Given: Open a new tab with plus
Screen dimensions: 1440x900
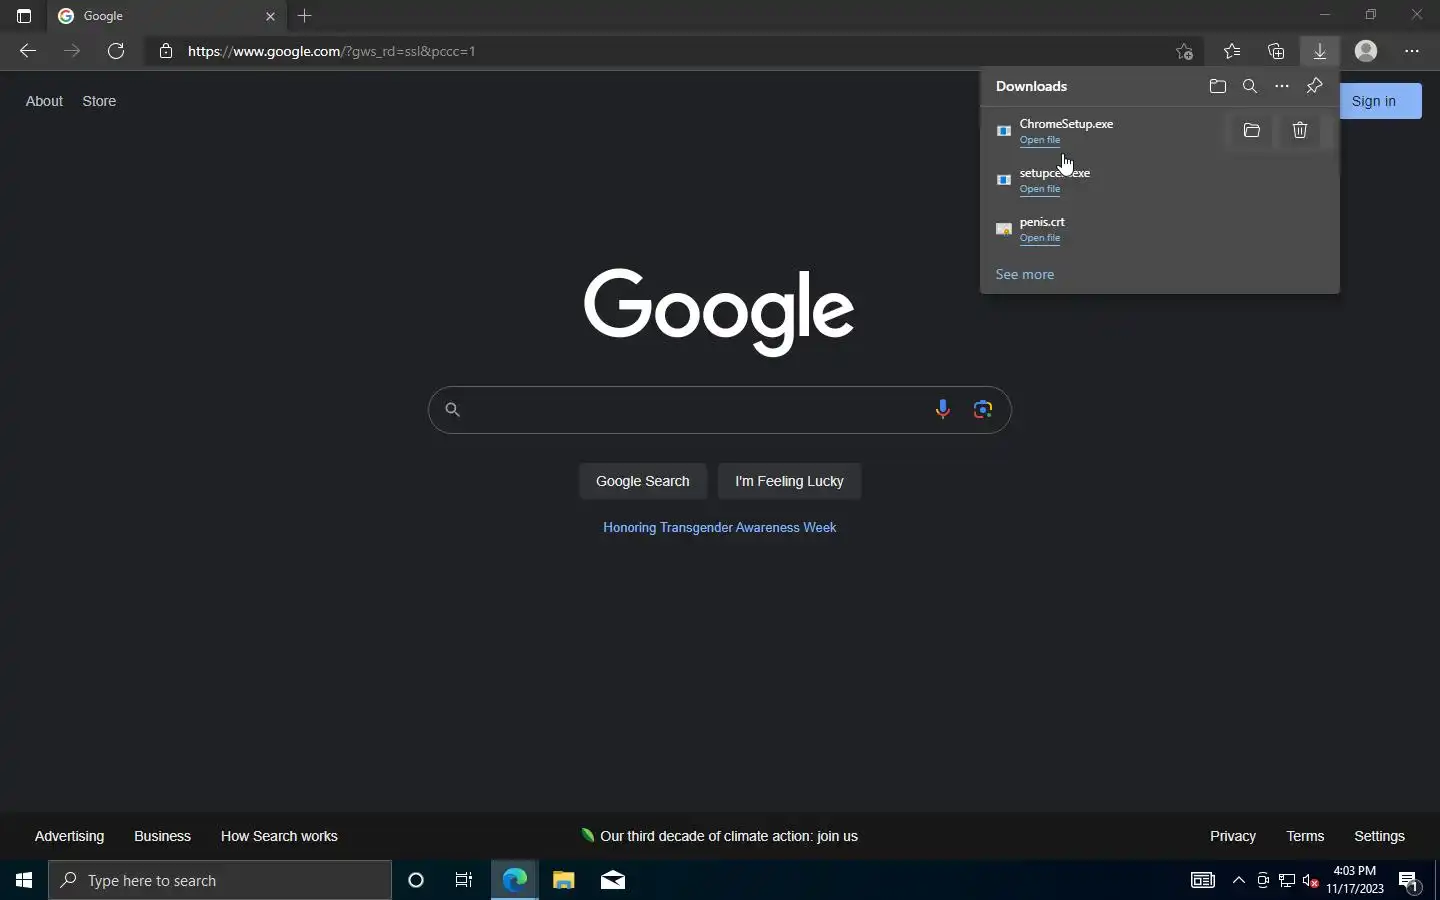Looking at the screenshot, I should coord(305,16).
